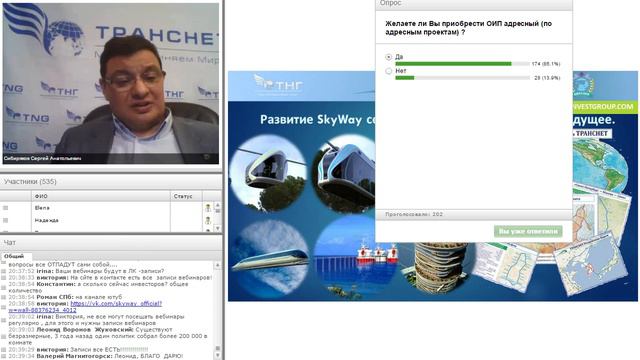
Task: Click chat scrollbar down arrow
Action: pos(218,356)
